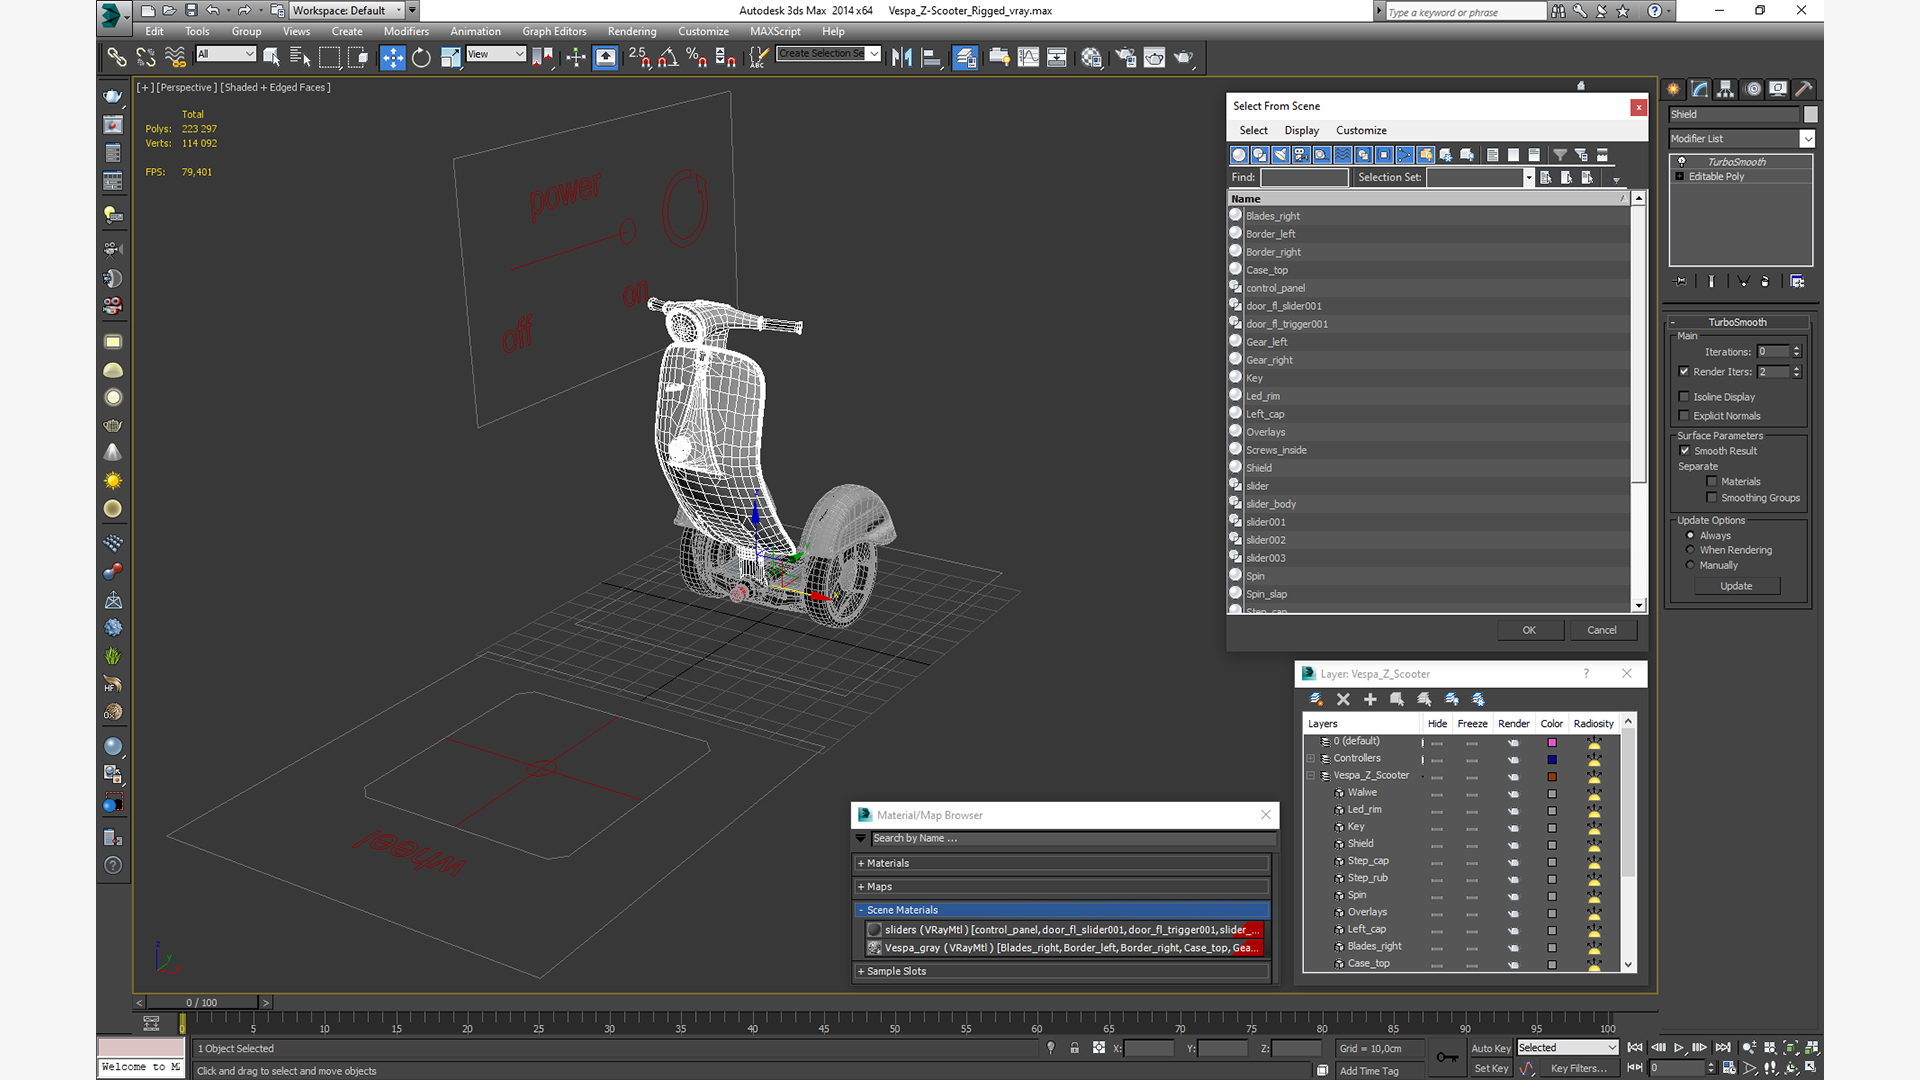Open the Graph Editors menu
Viewport: 1920px width, 1080px height.
click(554, 32)
